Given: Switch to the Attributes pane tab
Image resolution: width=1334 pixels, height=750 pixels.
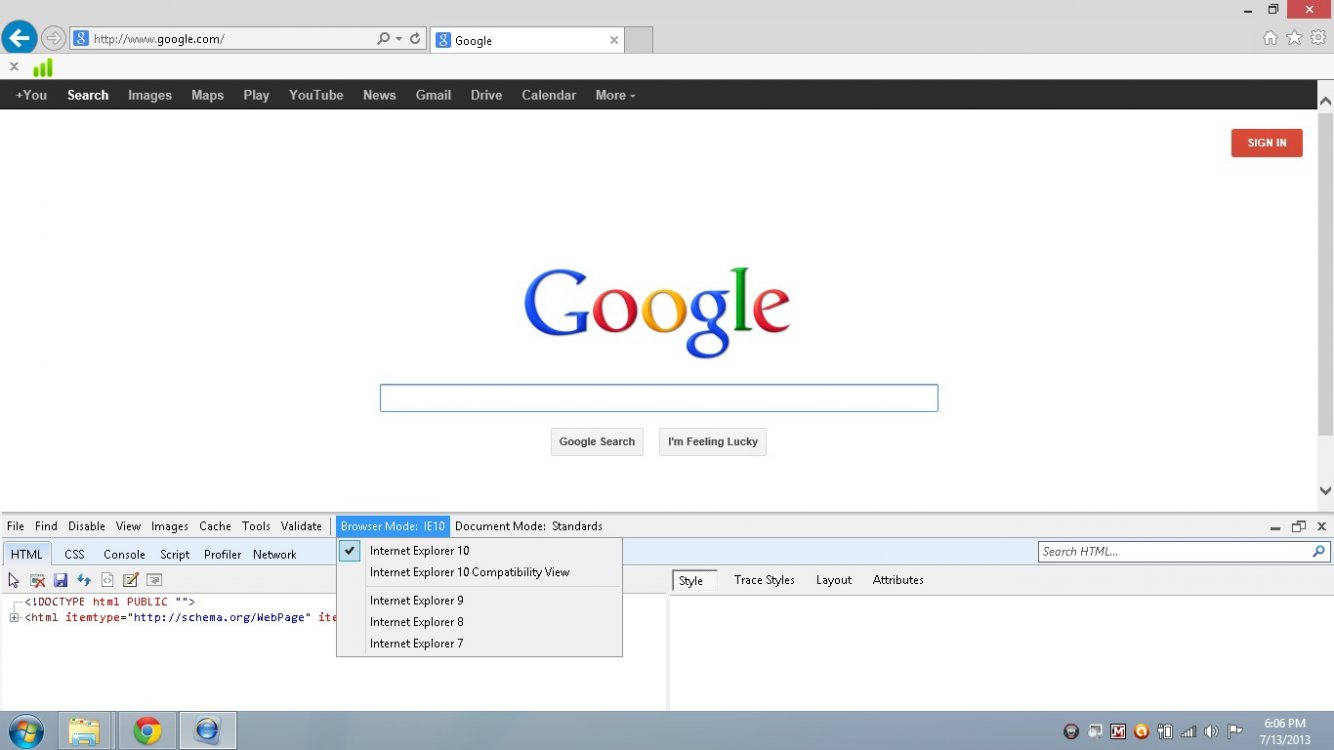Looking at the screenshot, I should pyautogui.click(x=898, y=580).
